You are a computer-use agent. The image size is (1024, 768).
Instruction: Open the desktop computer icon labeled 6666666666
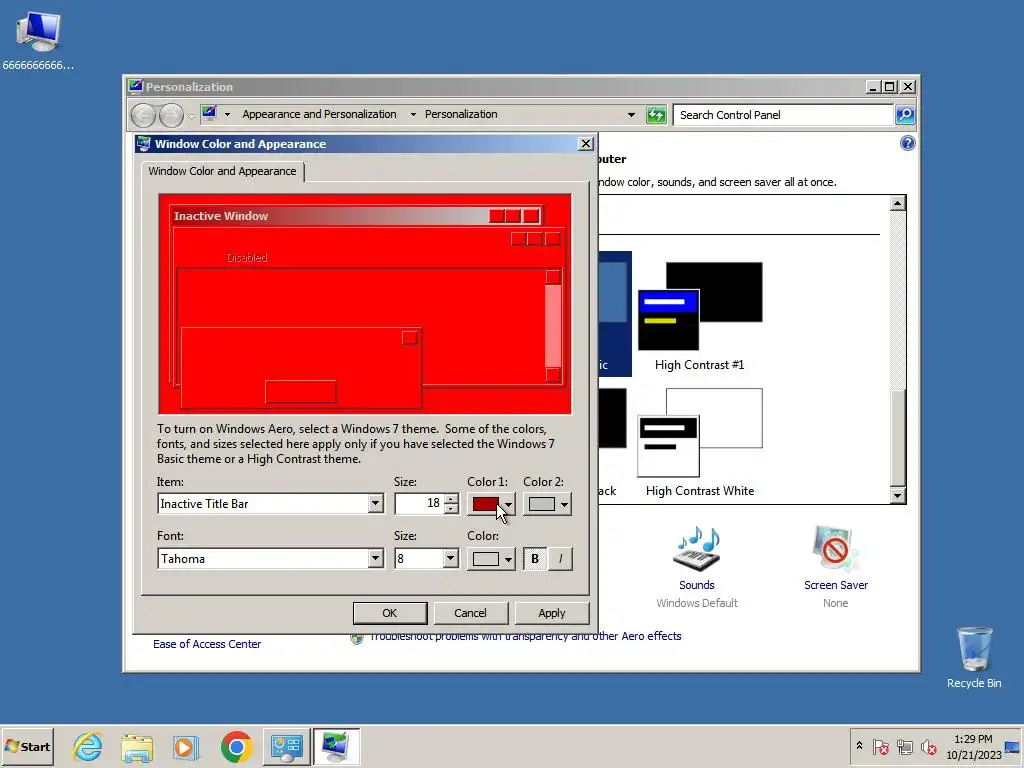38,40
